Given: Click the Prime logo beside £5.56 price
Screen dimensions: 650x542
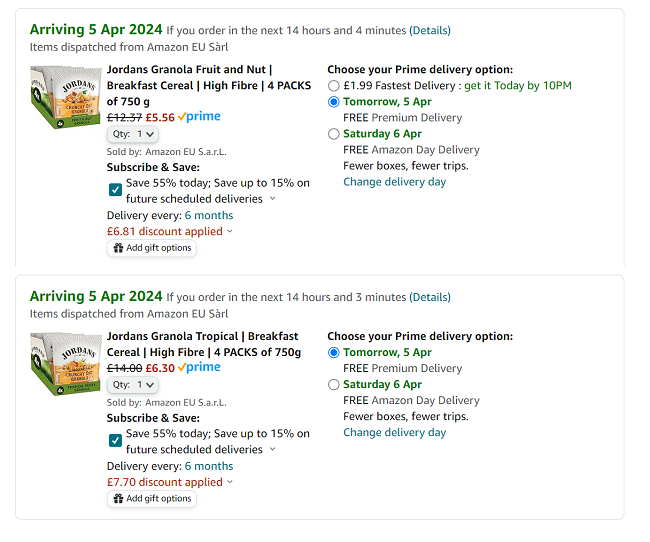Looking at the screenshot, I should pos(199,117).
